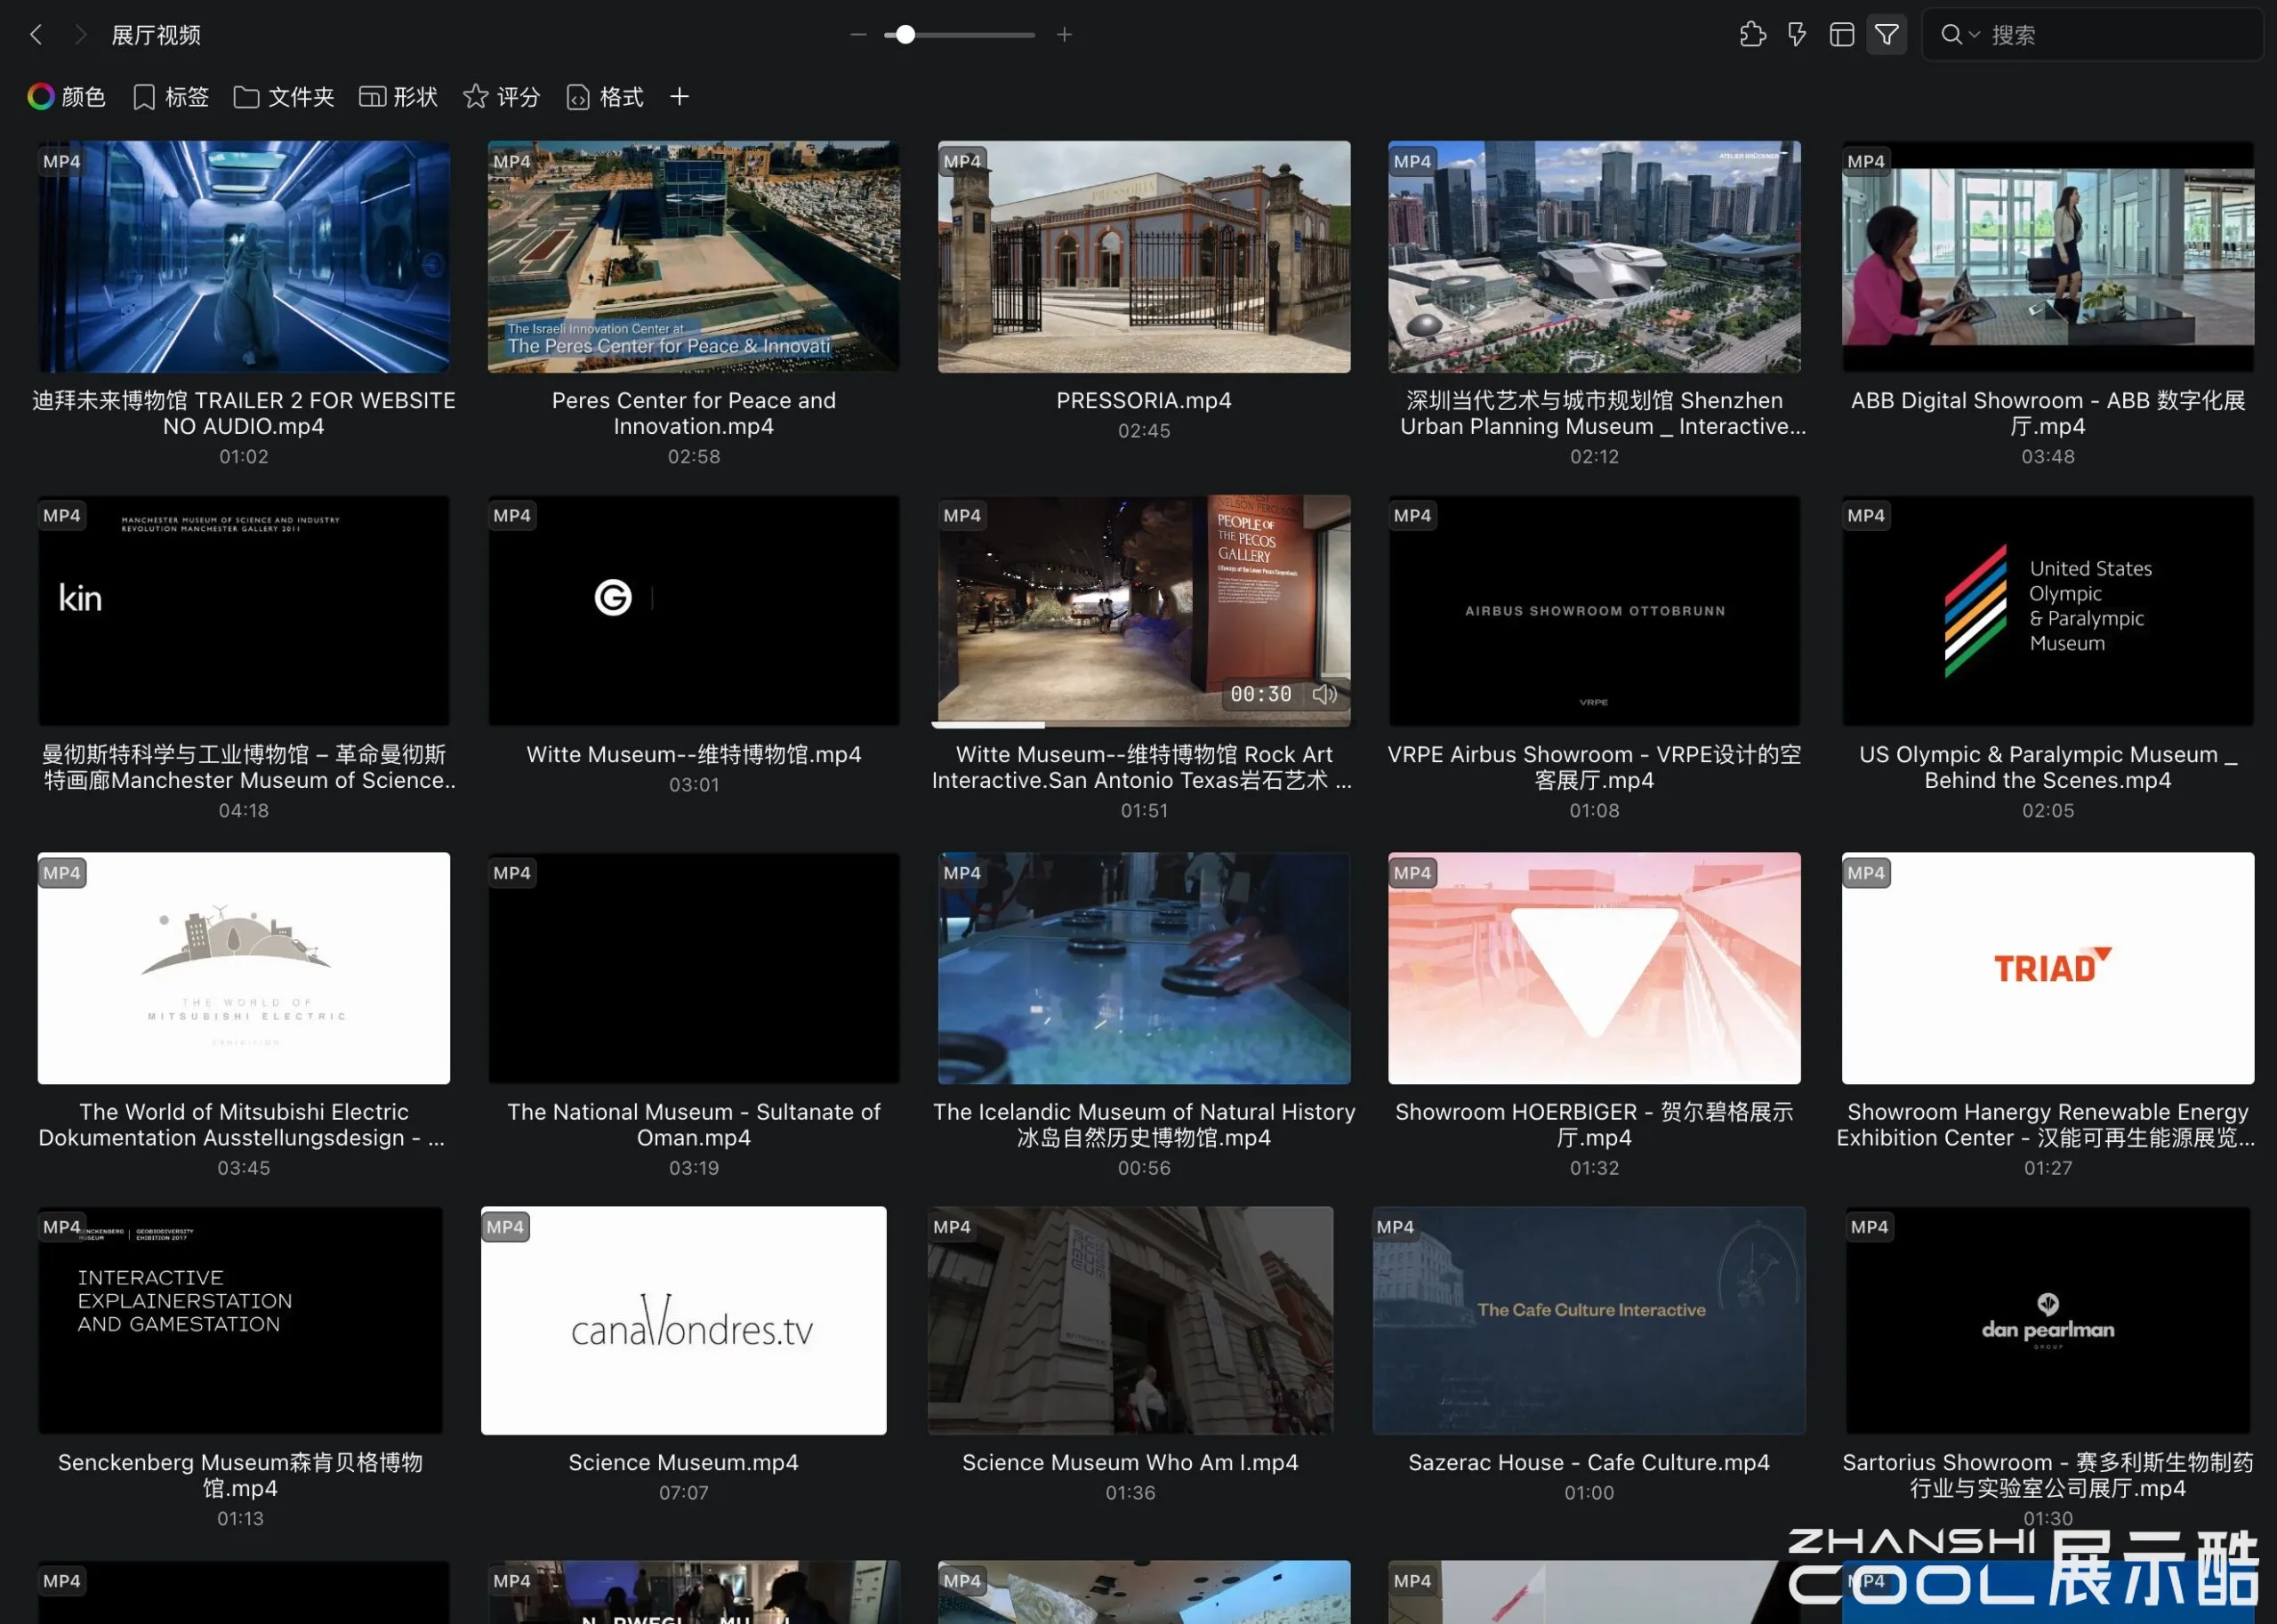This screenshot has width=2277, height=1624.
Task: Click the plus zoom-in icon
Action: (1065, 35)
